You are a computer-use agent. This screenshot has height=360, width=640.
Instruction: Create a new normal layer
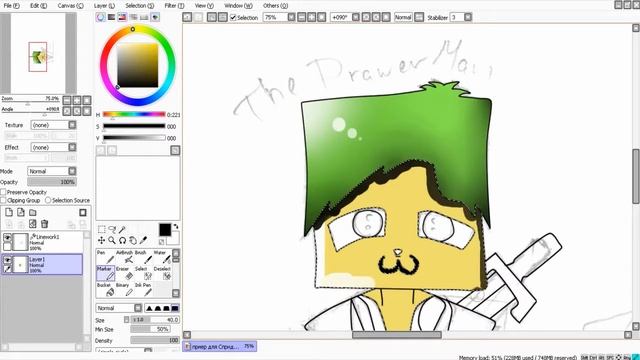coord(9,212)
